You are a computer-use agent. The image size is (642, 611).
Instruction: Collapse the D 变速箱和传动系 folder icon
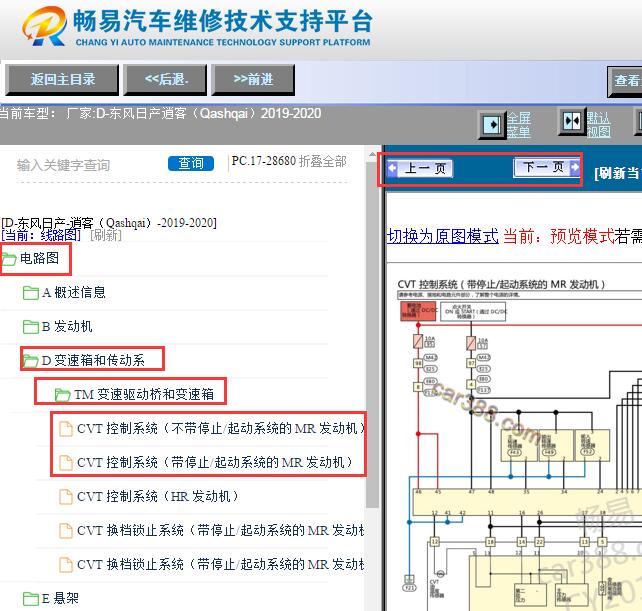pos(31,361)
